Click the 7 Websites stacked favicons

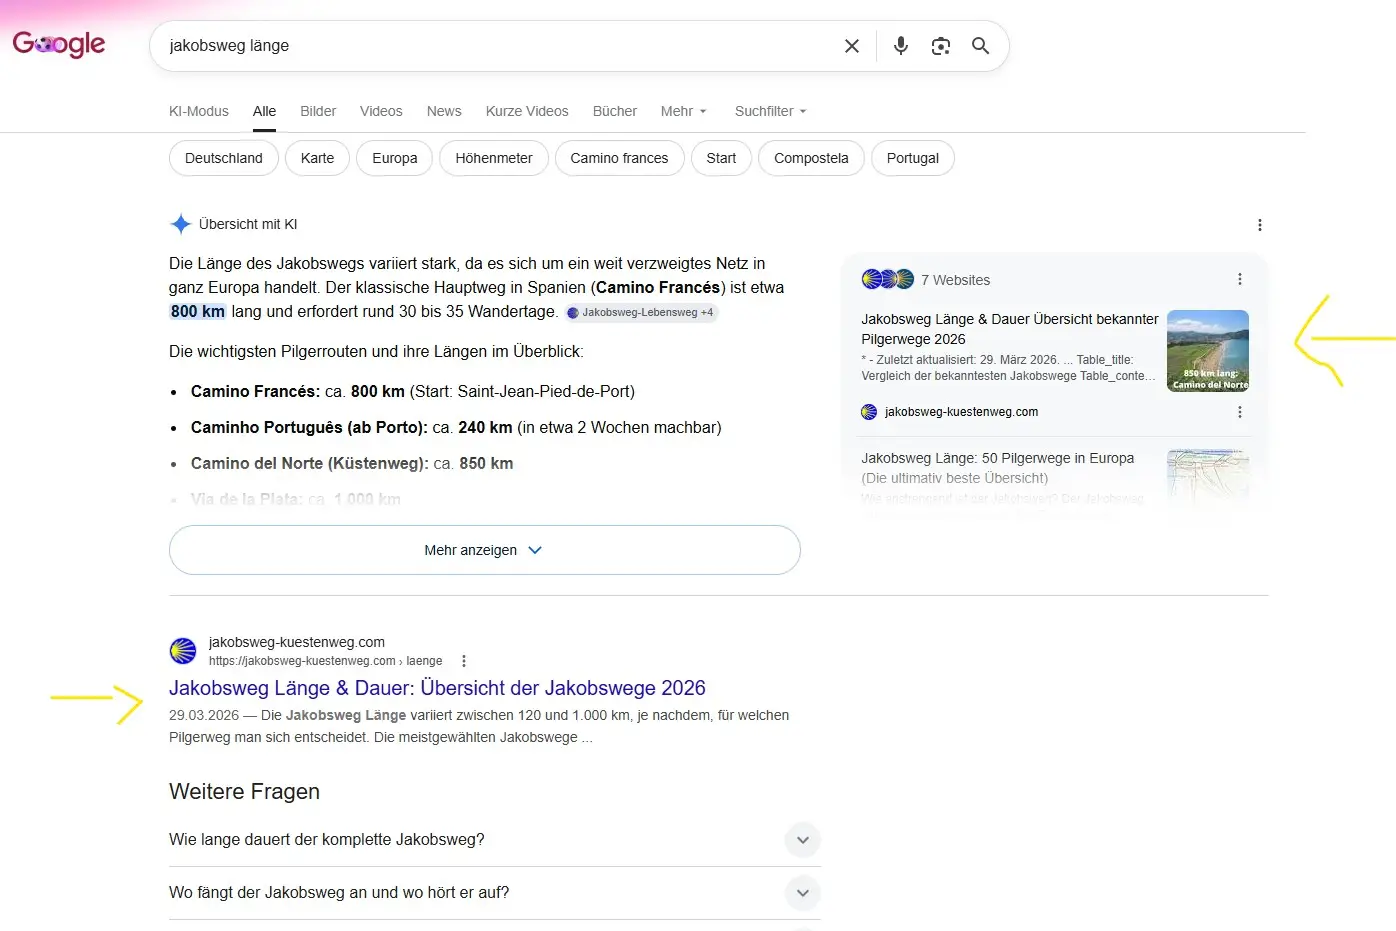pyautogui.click(x=888, y=280)
